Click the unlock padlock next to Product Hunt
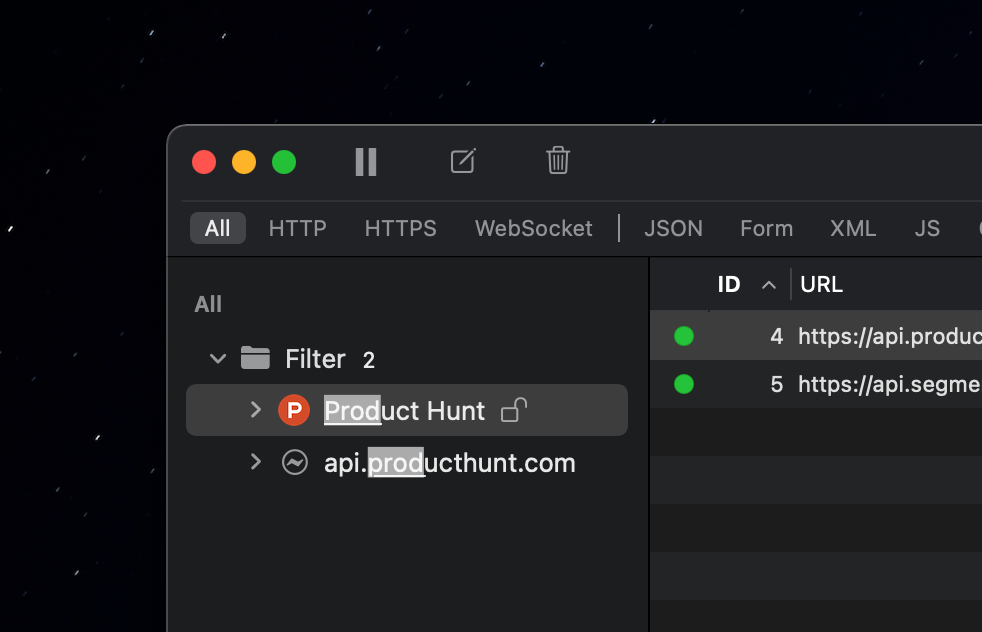The width and height of the screenshot is (982, 632). click(514, 410)
